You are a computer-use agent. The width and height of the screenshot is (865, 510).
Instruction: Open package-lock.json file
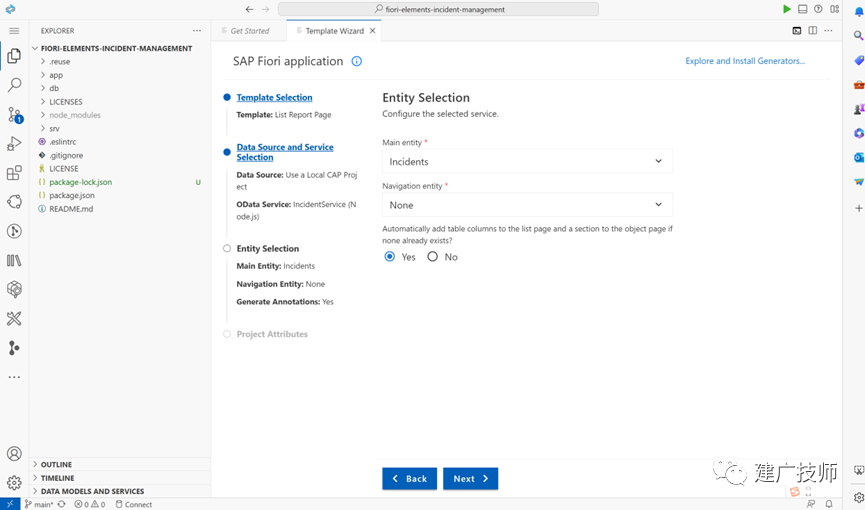(x=80, y=182)
